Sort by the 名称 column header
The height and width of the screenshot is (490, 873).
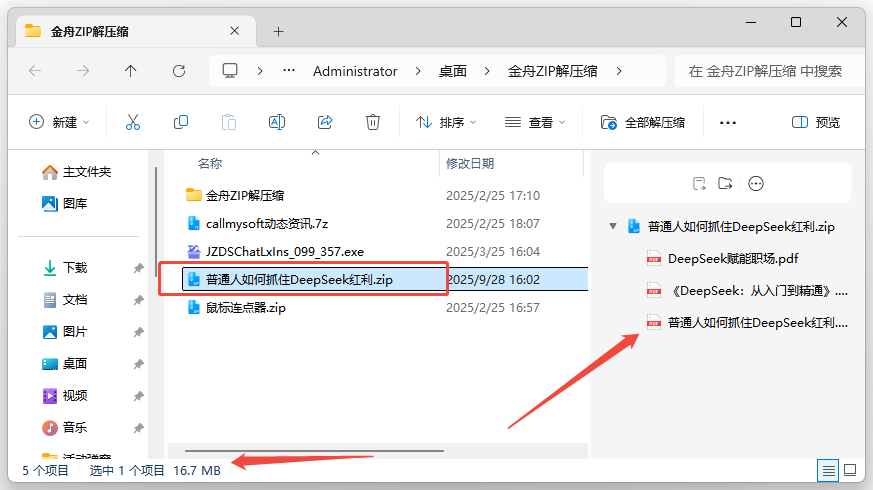pos(210,164)
